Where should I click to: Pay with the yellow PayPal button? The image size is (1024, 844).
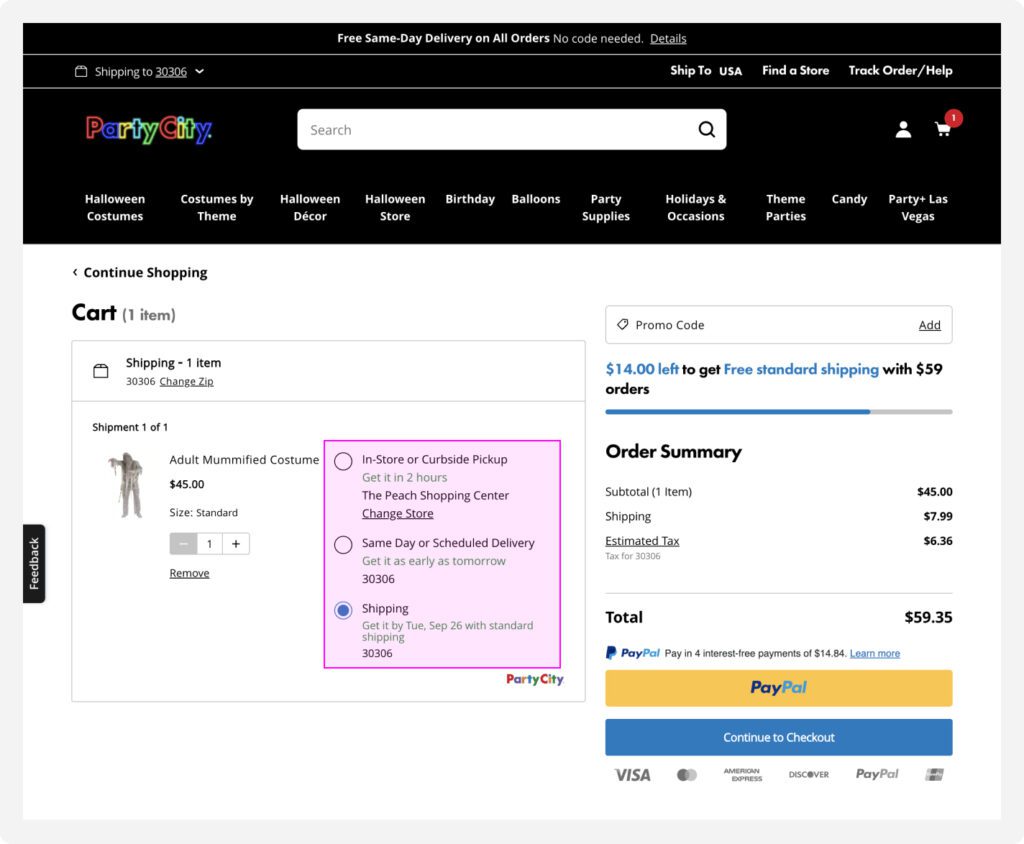(x=778, y=688)
